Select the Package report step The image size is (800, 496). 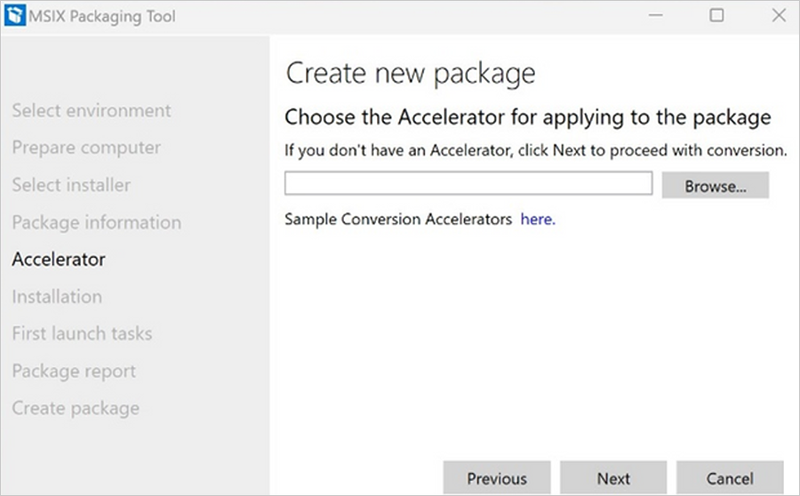coord(74,371)
